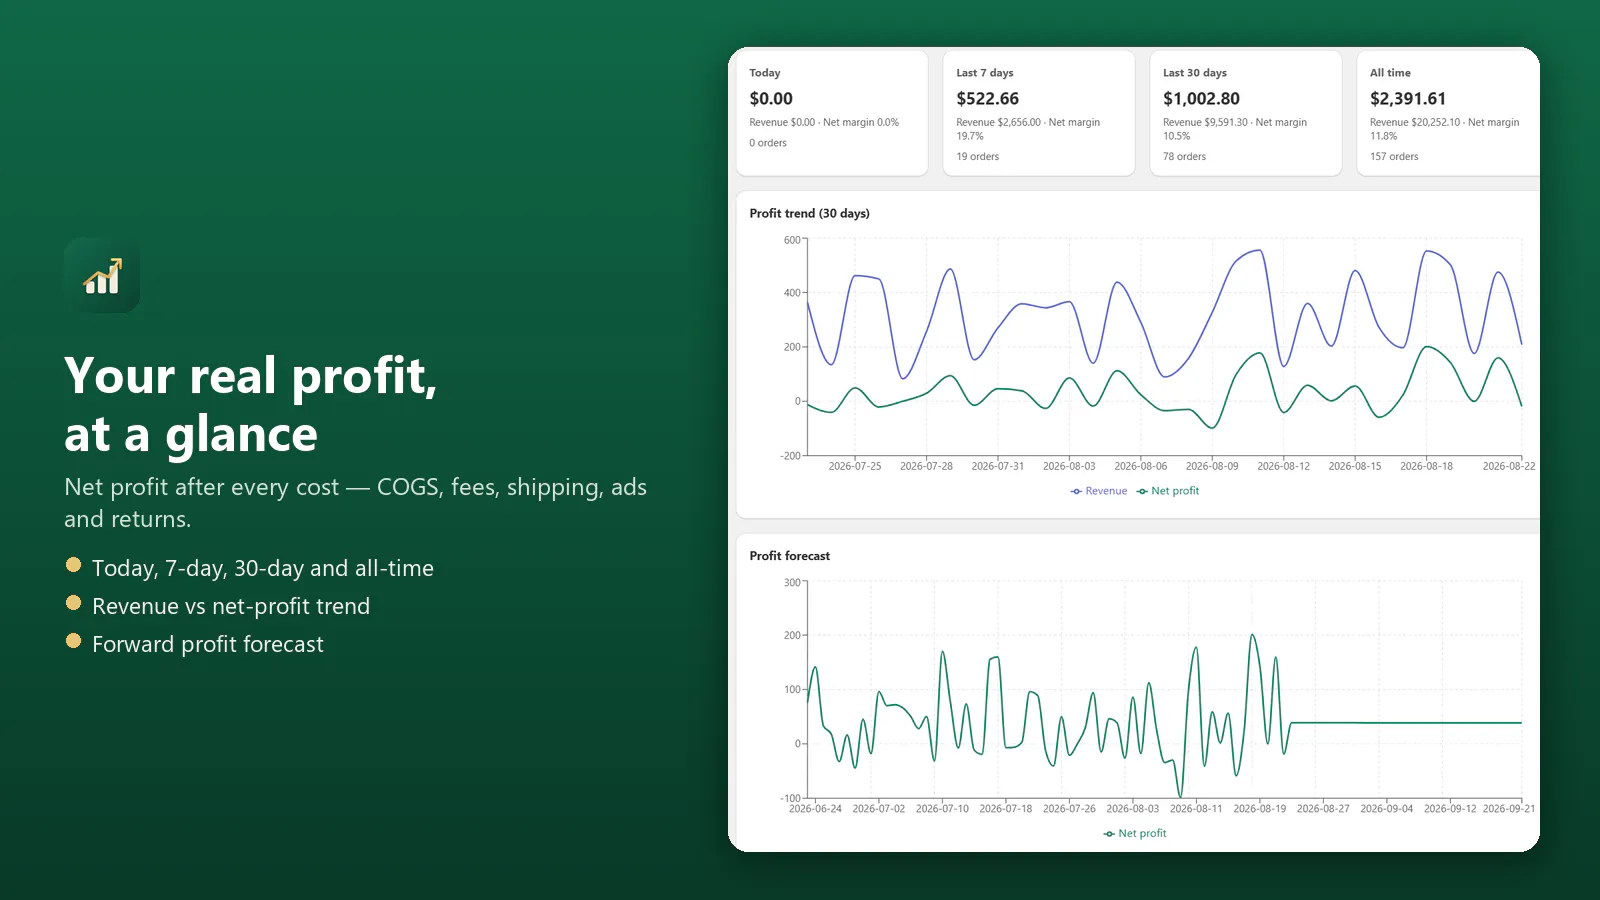Click 'Revenue vs net-profit trend' bullet

(x=231, y=606)
